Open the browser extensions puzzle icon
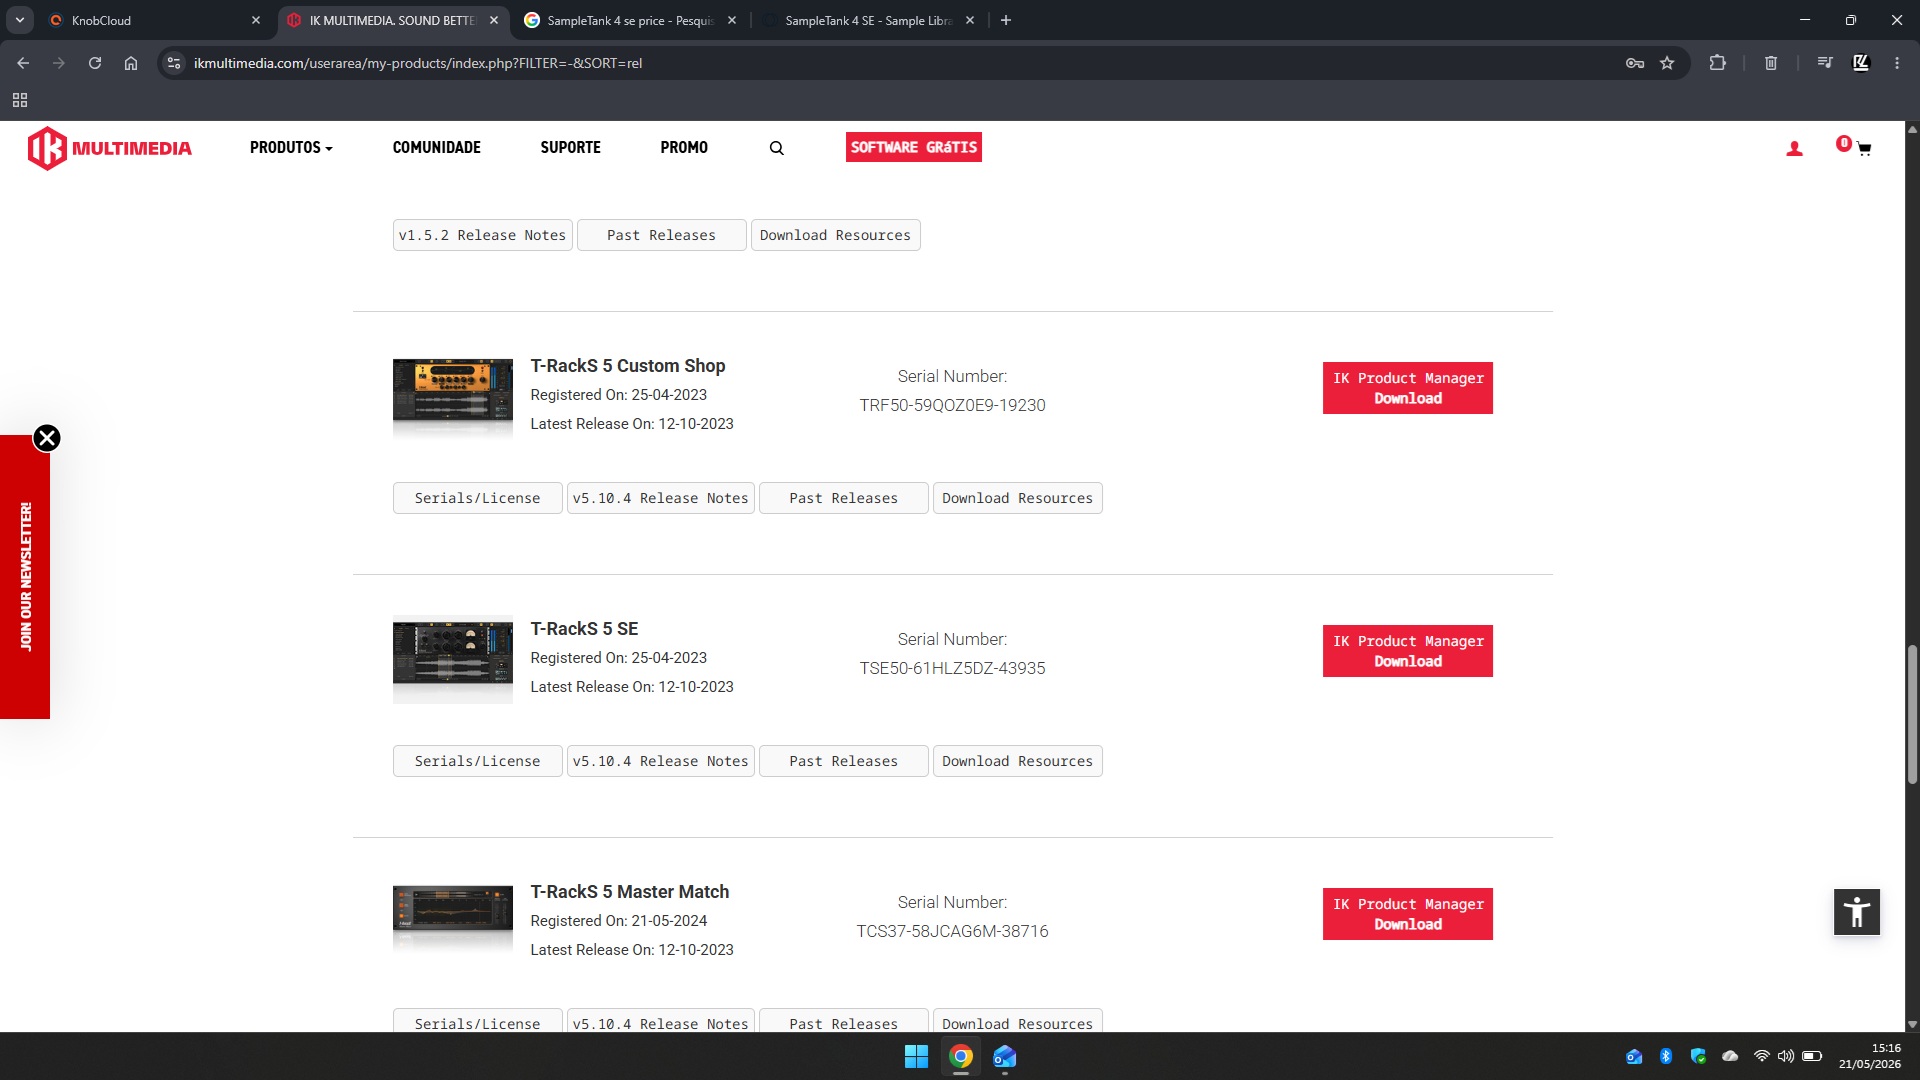Screen dimensions: 1920x1080 coord(1717,63)
